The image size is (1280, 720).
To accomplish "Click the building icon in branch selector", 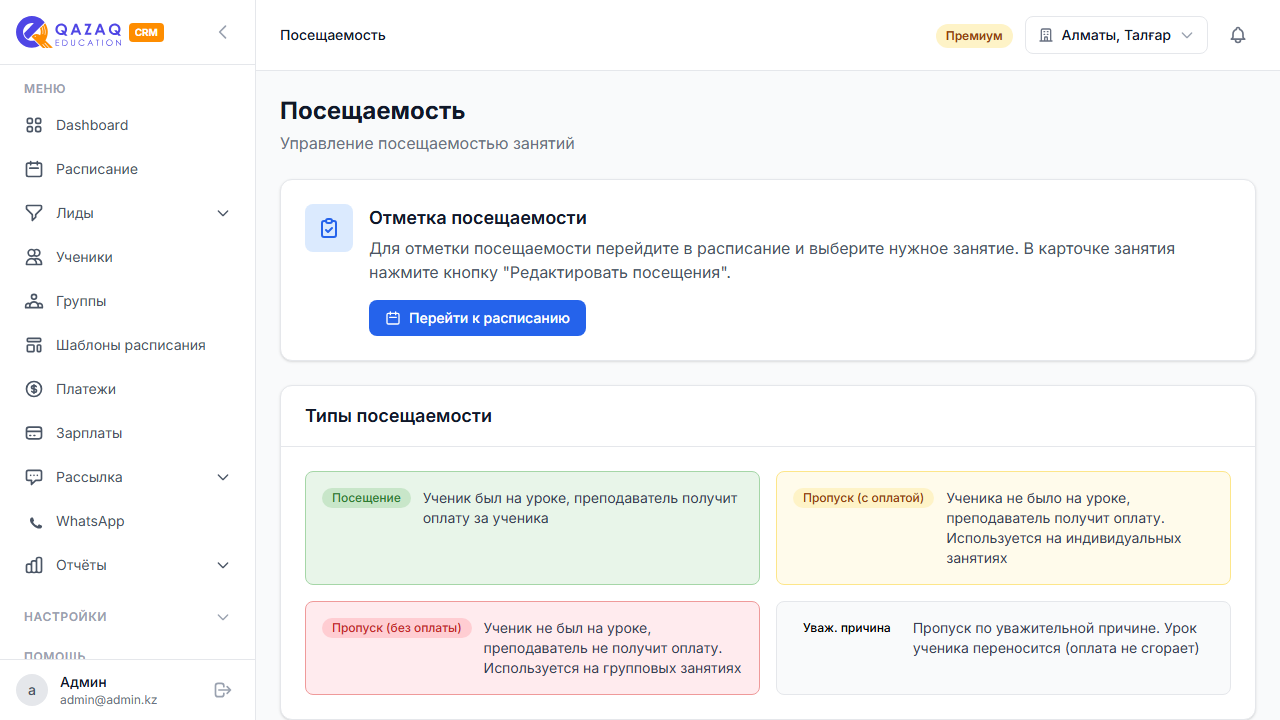I will 1046,35.
